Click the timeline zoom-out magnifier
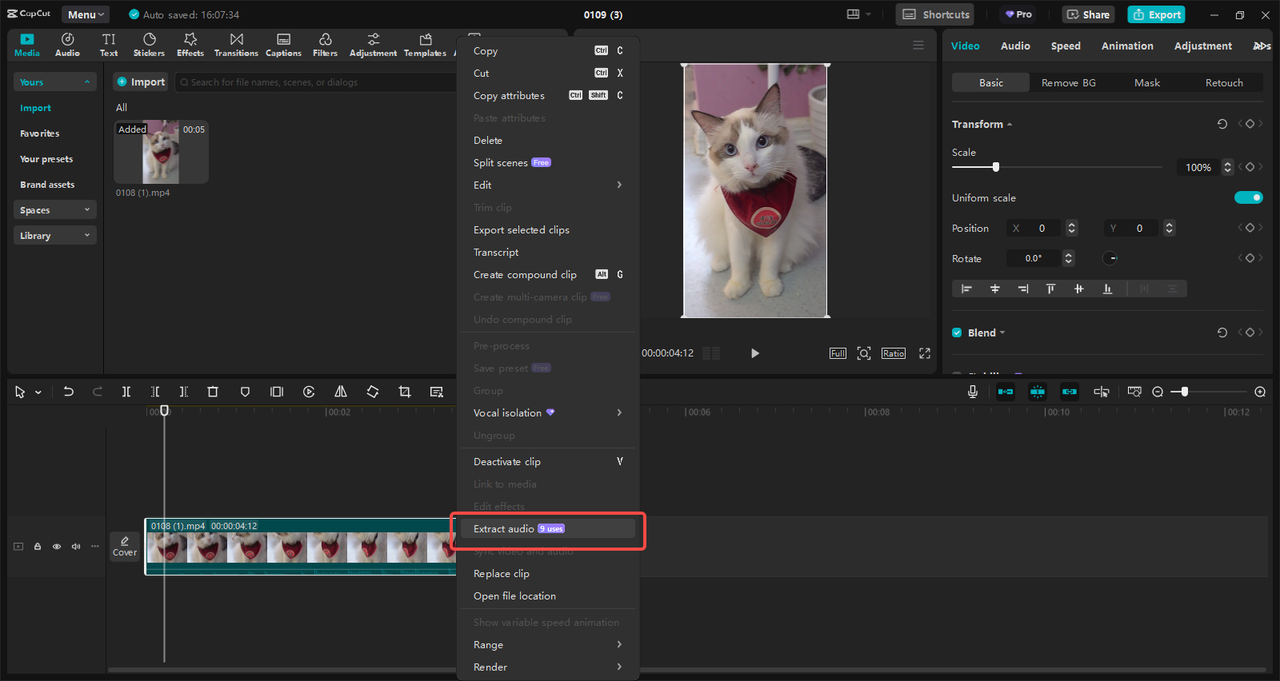Image resolution: width=1280 pixels, height=681 pixels. pos(1158,392)
